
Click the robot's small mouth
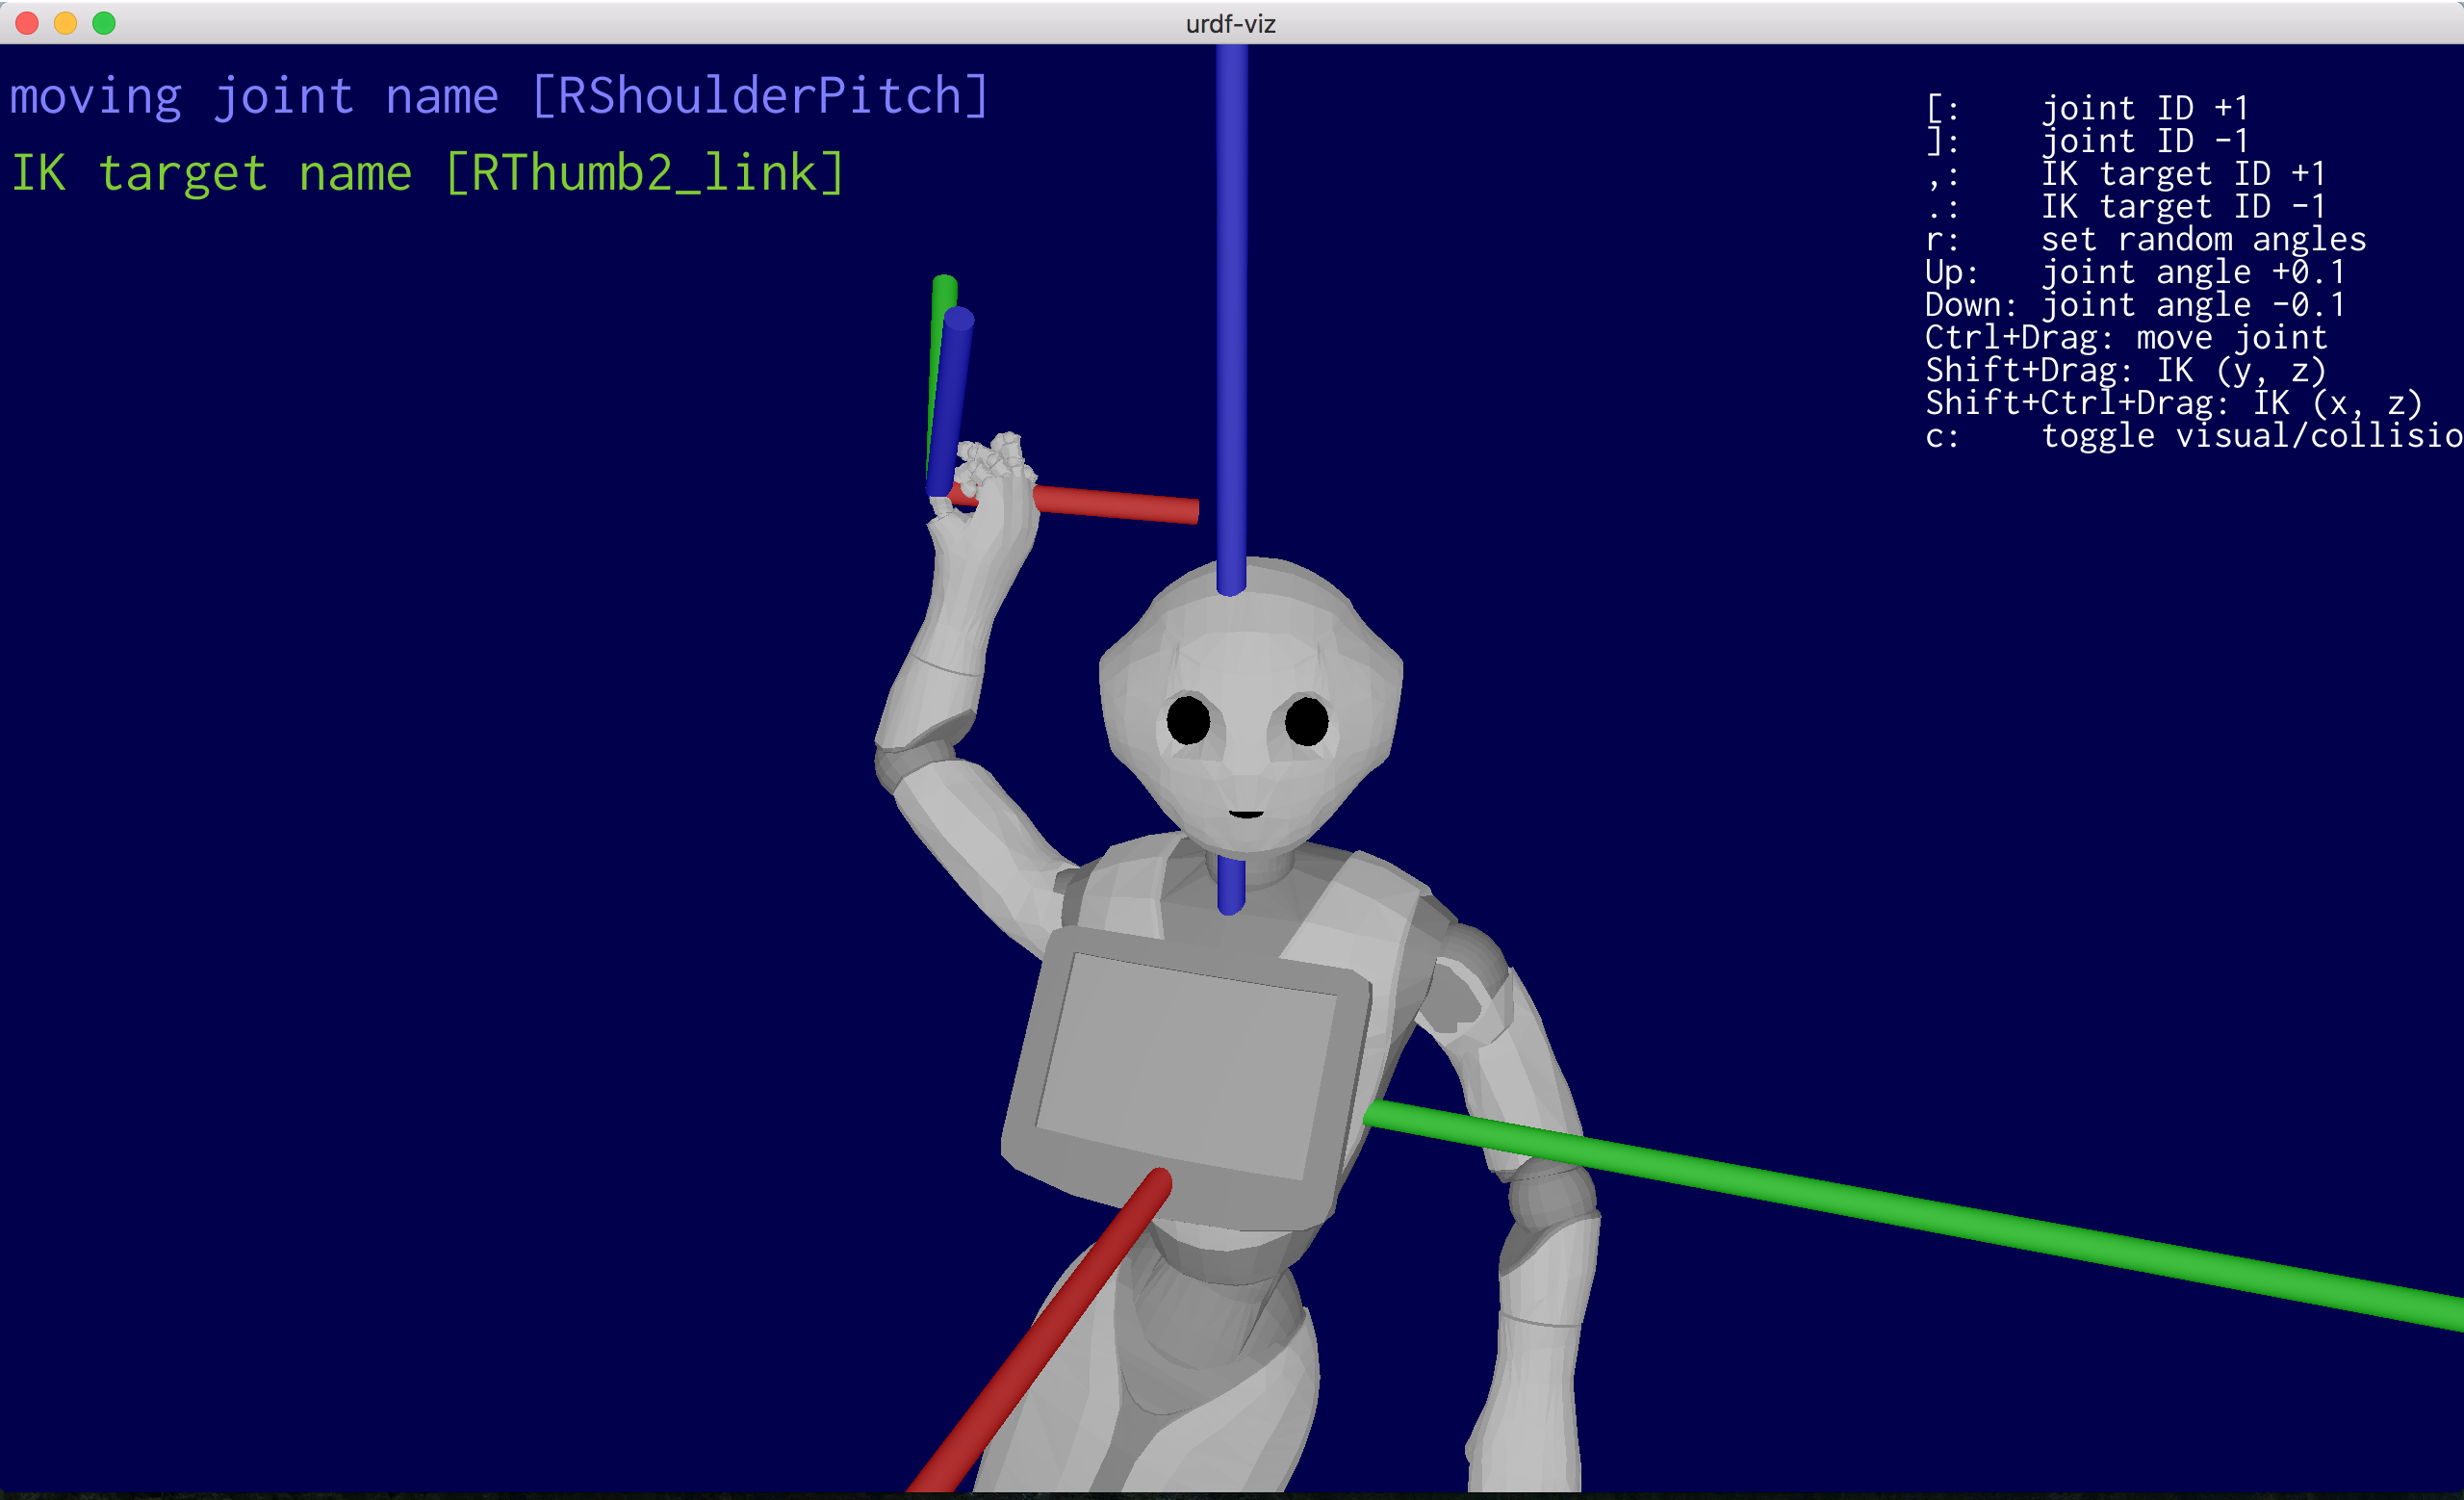(x=1246, y=813)
